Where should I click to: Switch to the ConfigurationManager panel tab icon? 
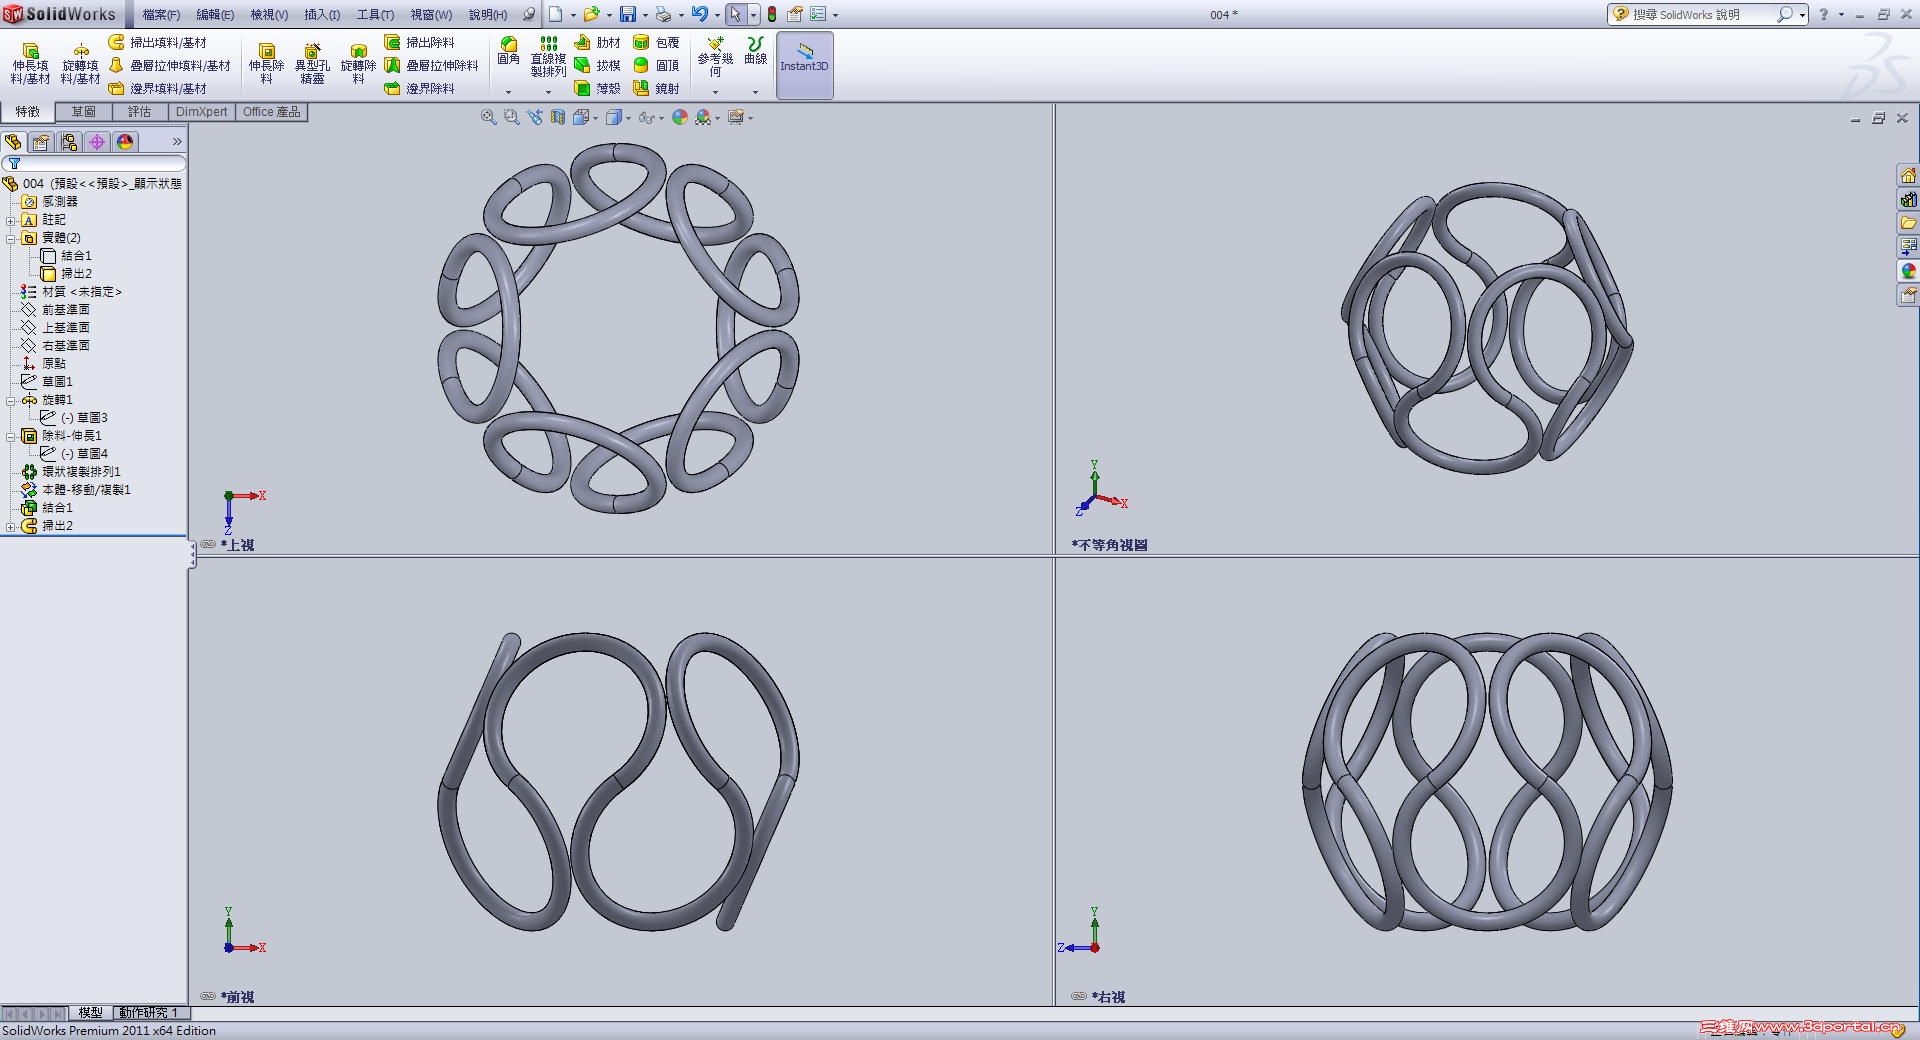click(69, 142)
